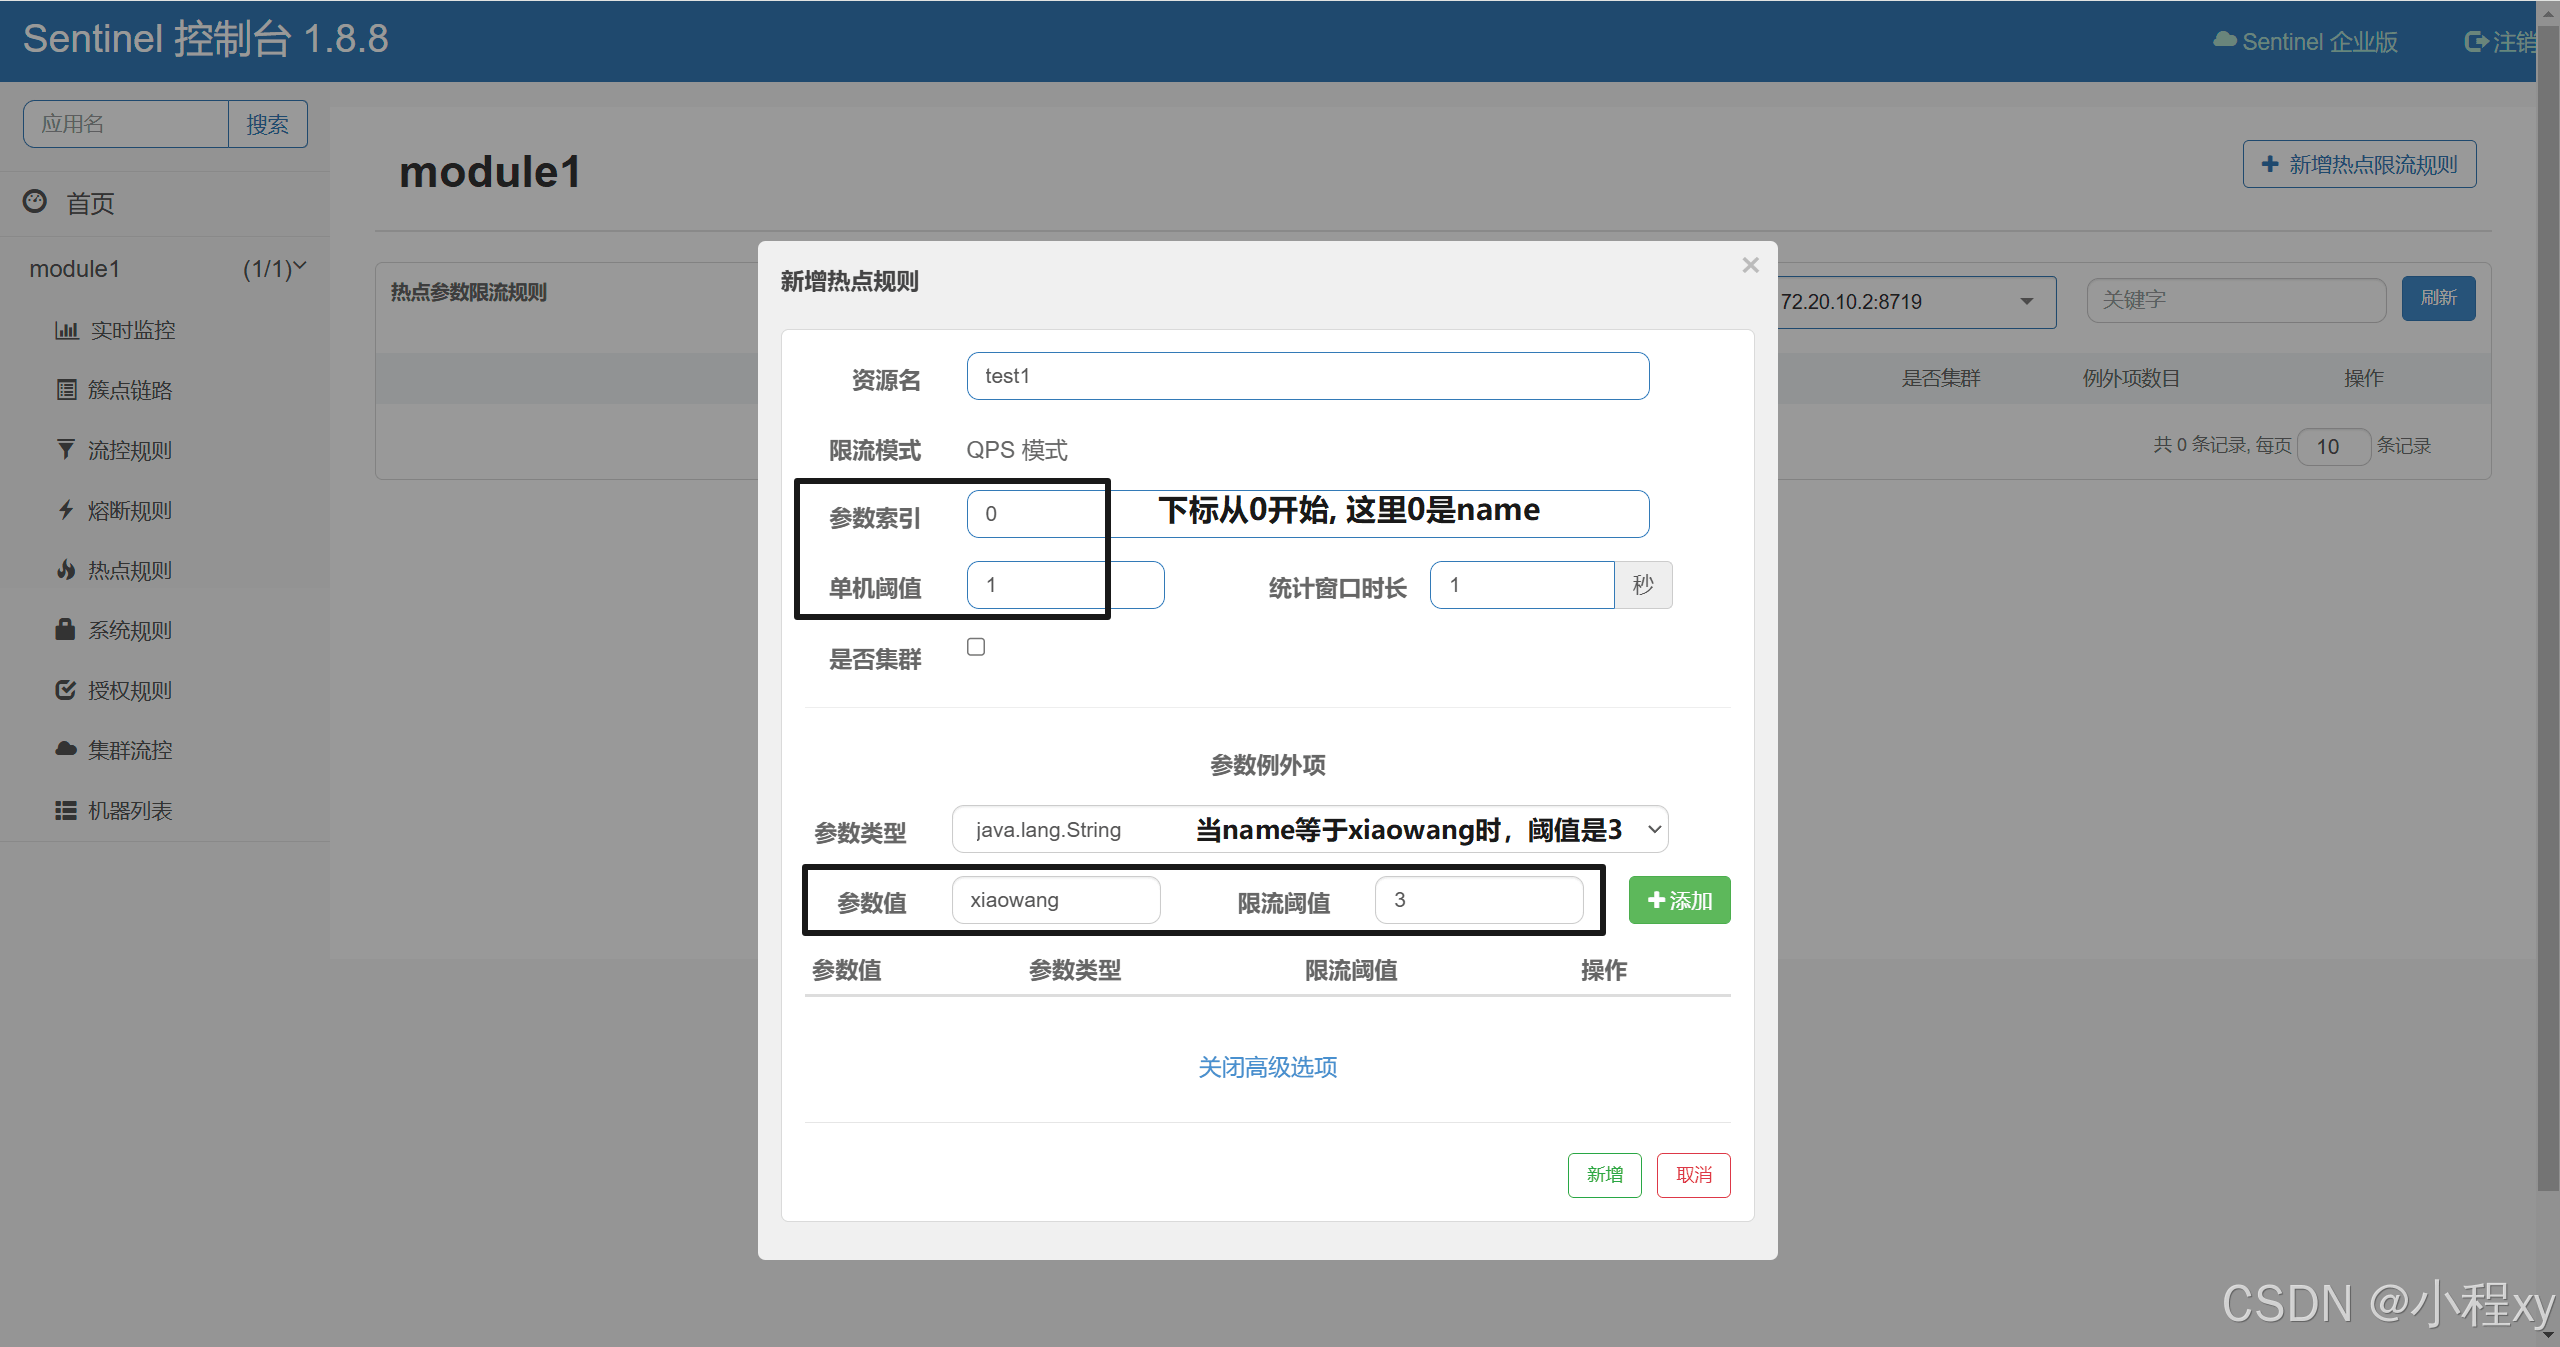2560x1347 pixels.
Task: Click the 机器列表 list icon
Action: click(x=66, y=810)
